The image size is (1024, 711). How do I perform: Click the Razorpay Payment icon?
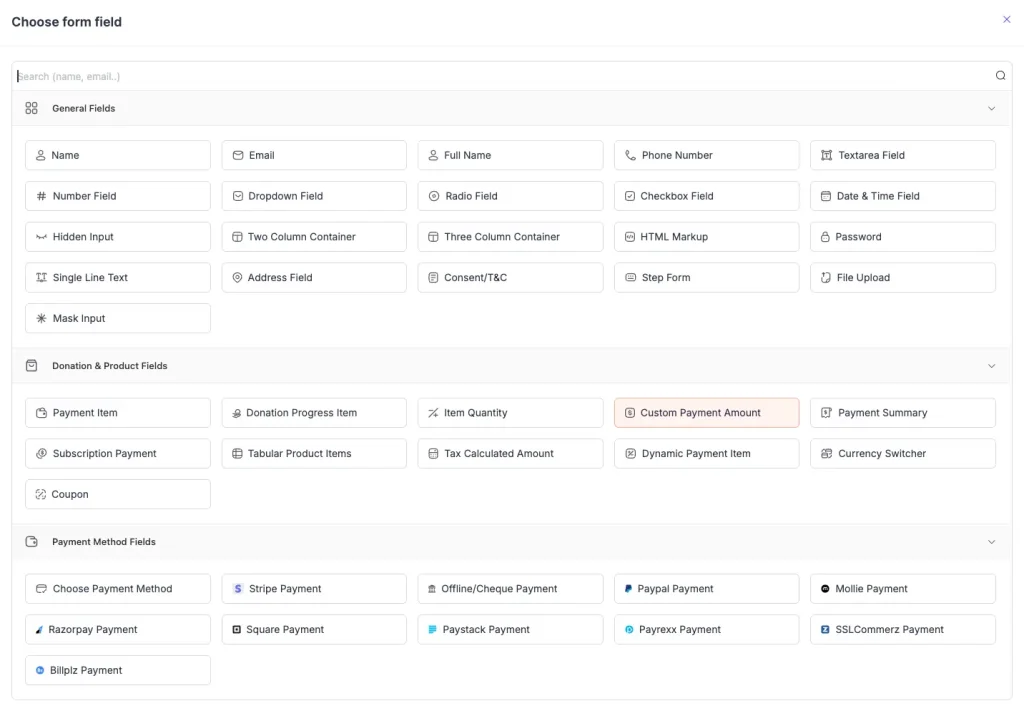38,629
